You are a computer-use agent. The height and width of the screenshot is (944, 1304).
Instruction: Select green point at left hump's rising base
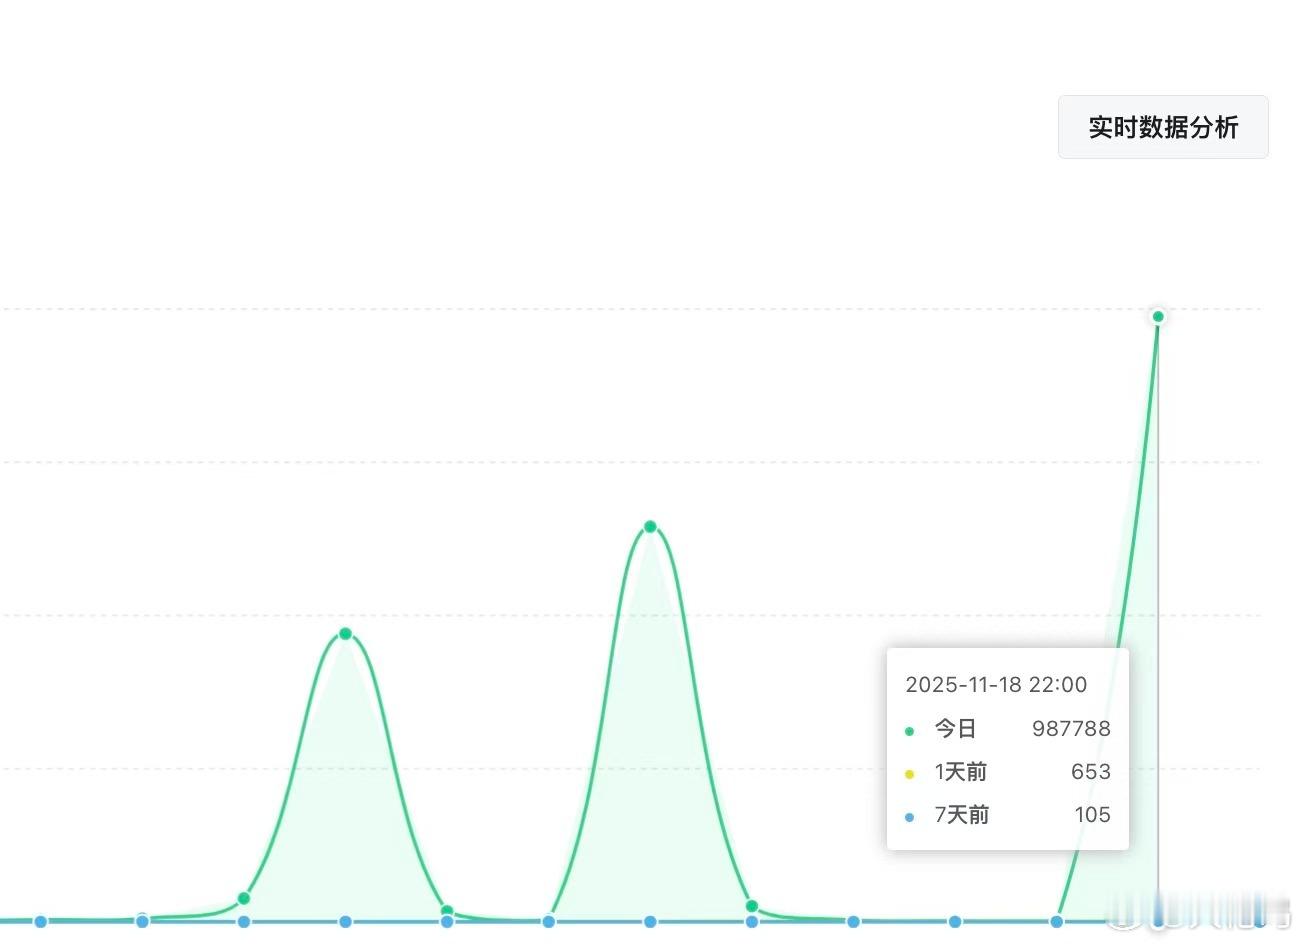pyautogui.click(x=244, y=898)
